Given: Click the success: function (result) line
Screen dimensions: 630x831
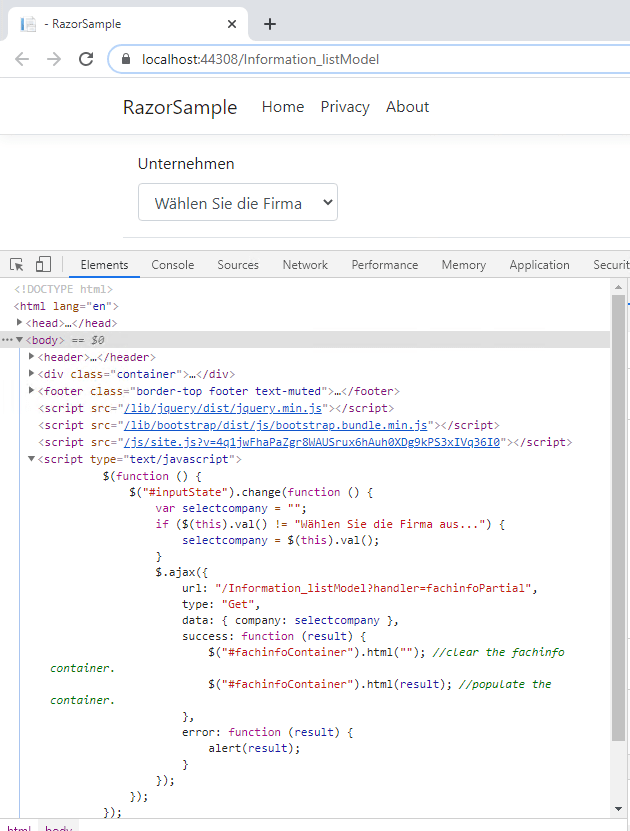Looking at the screenshot, I should point(274,635).
